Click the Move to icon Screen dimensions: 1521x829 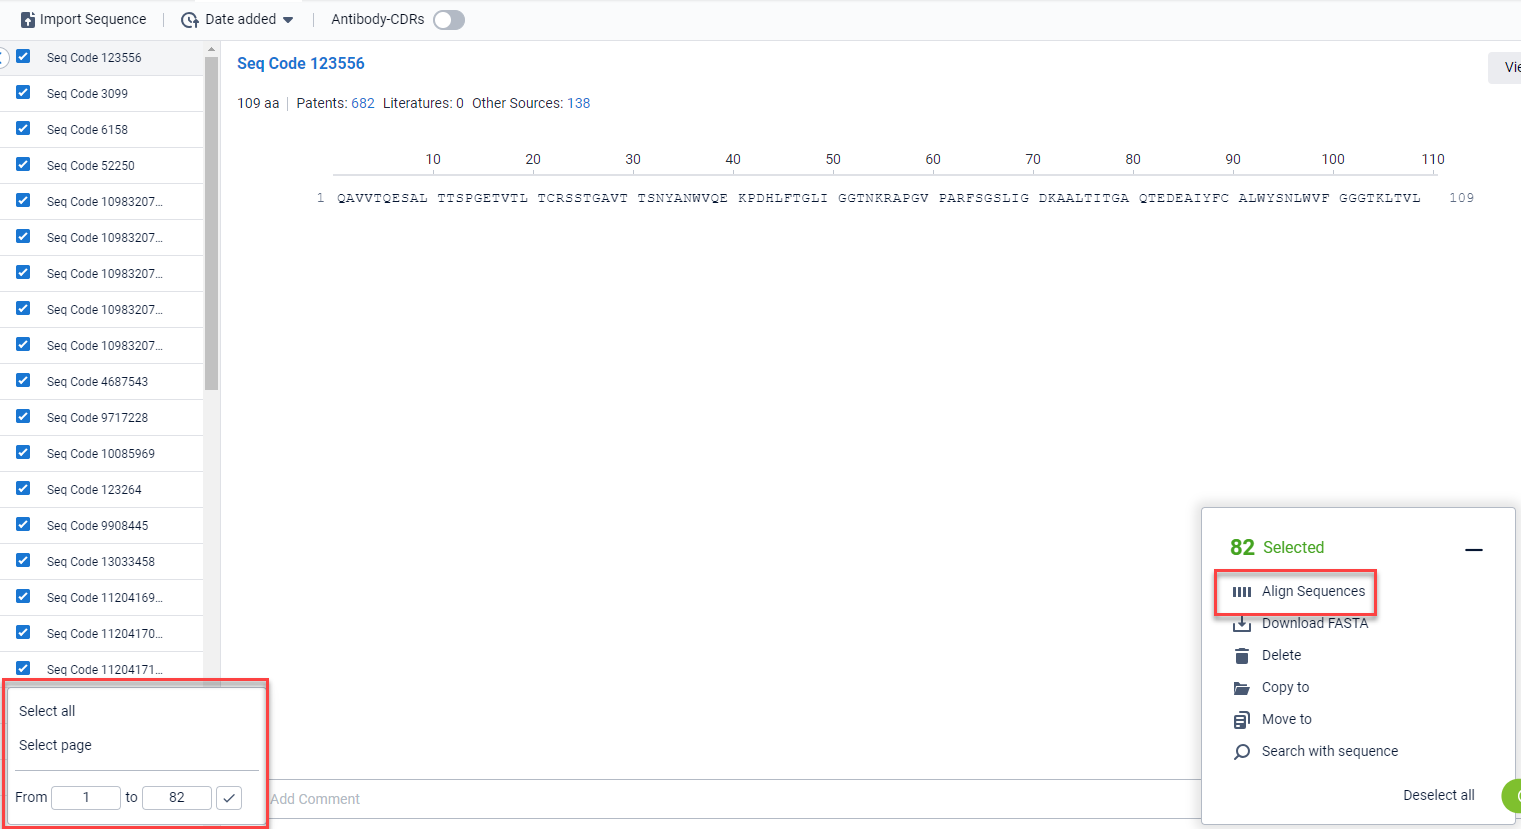[1241, 720]
